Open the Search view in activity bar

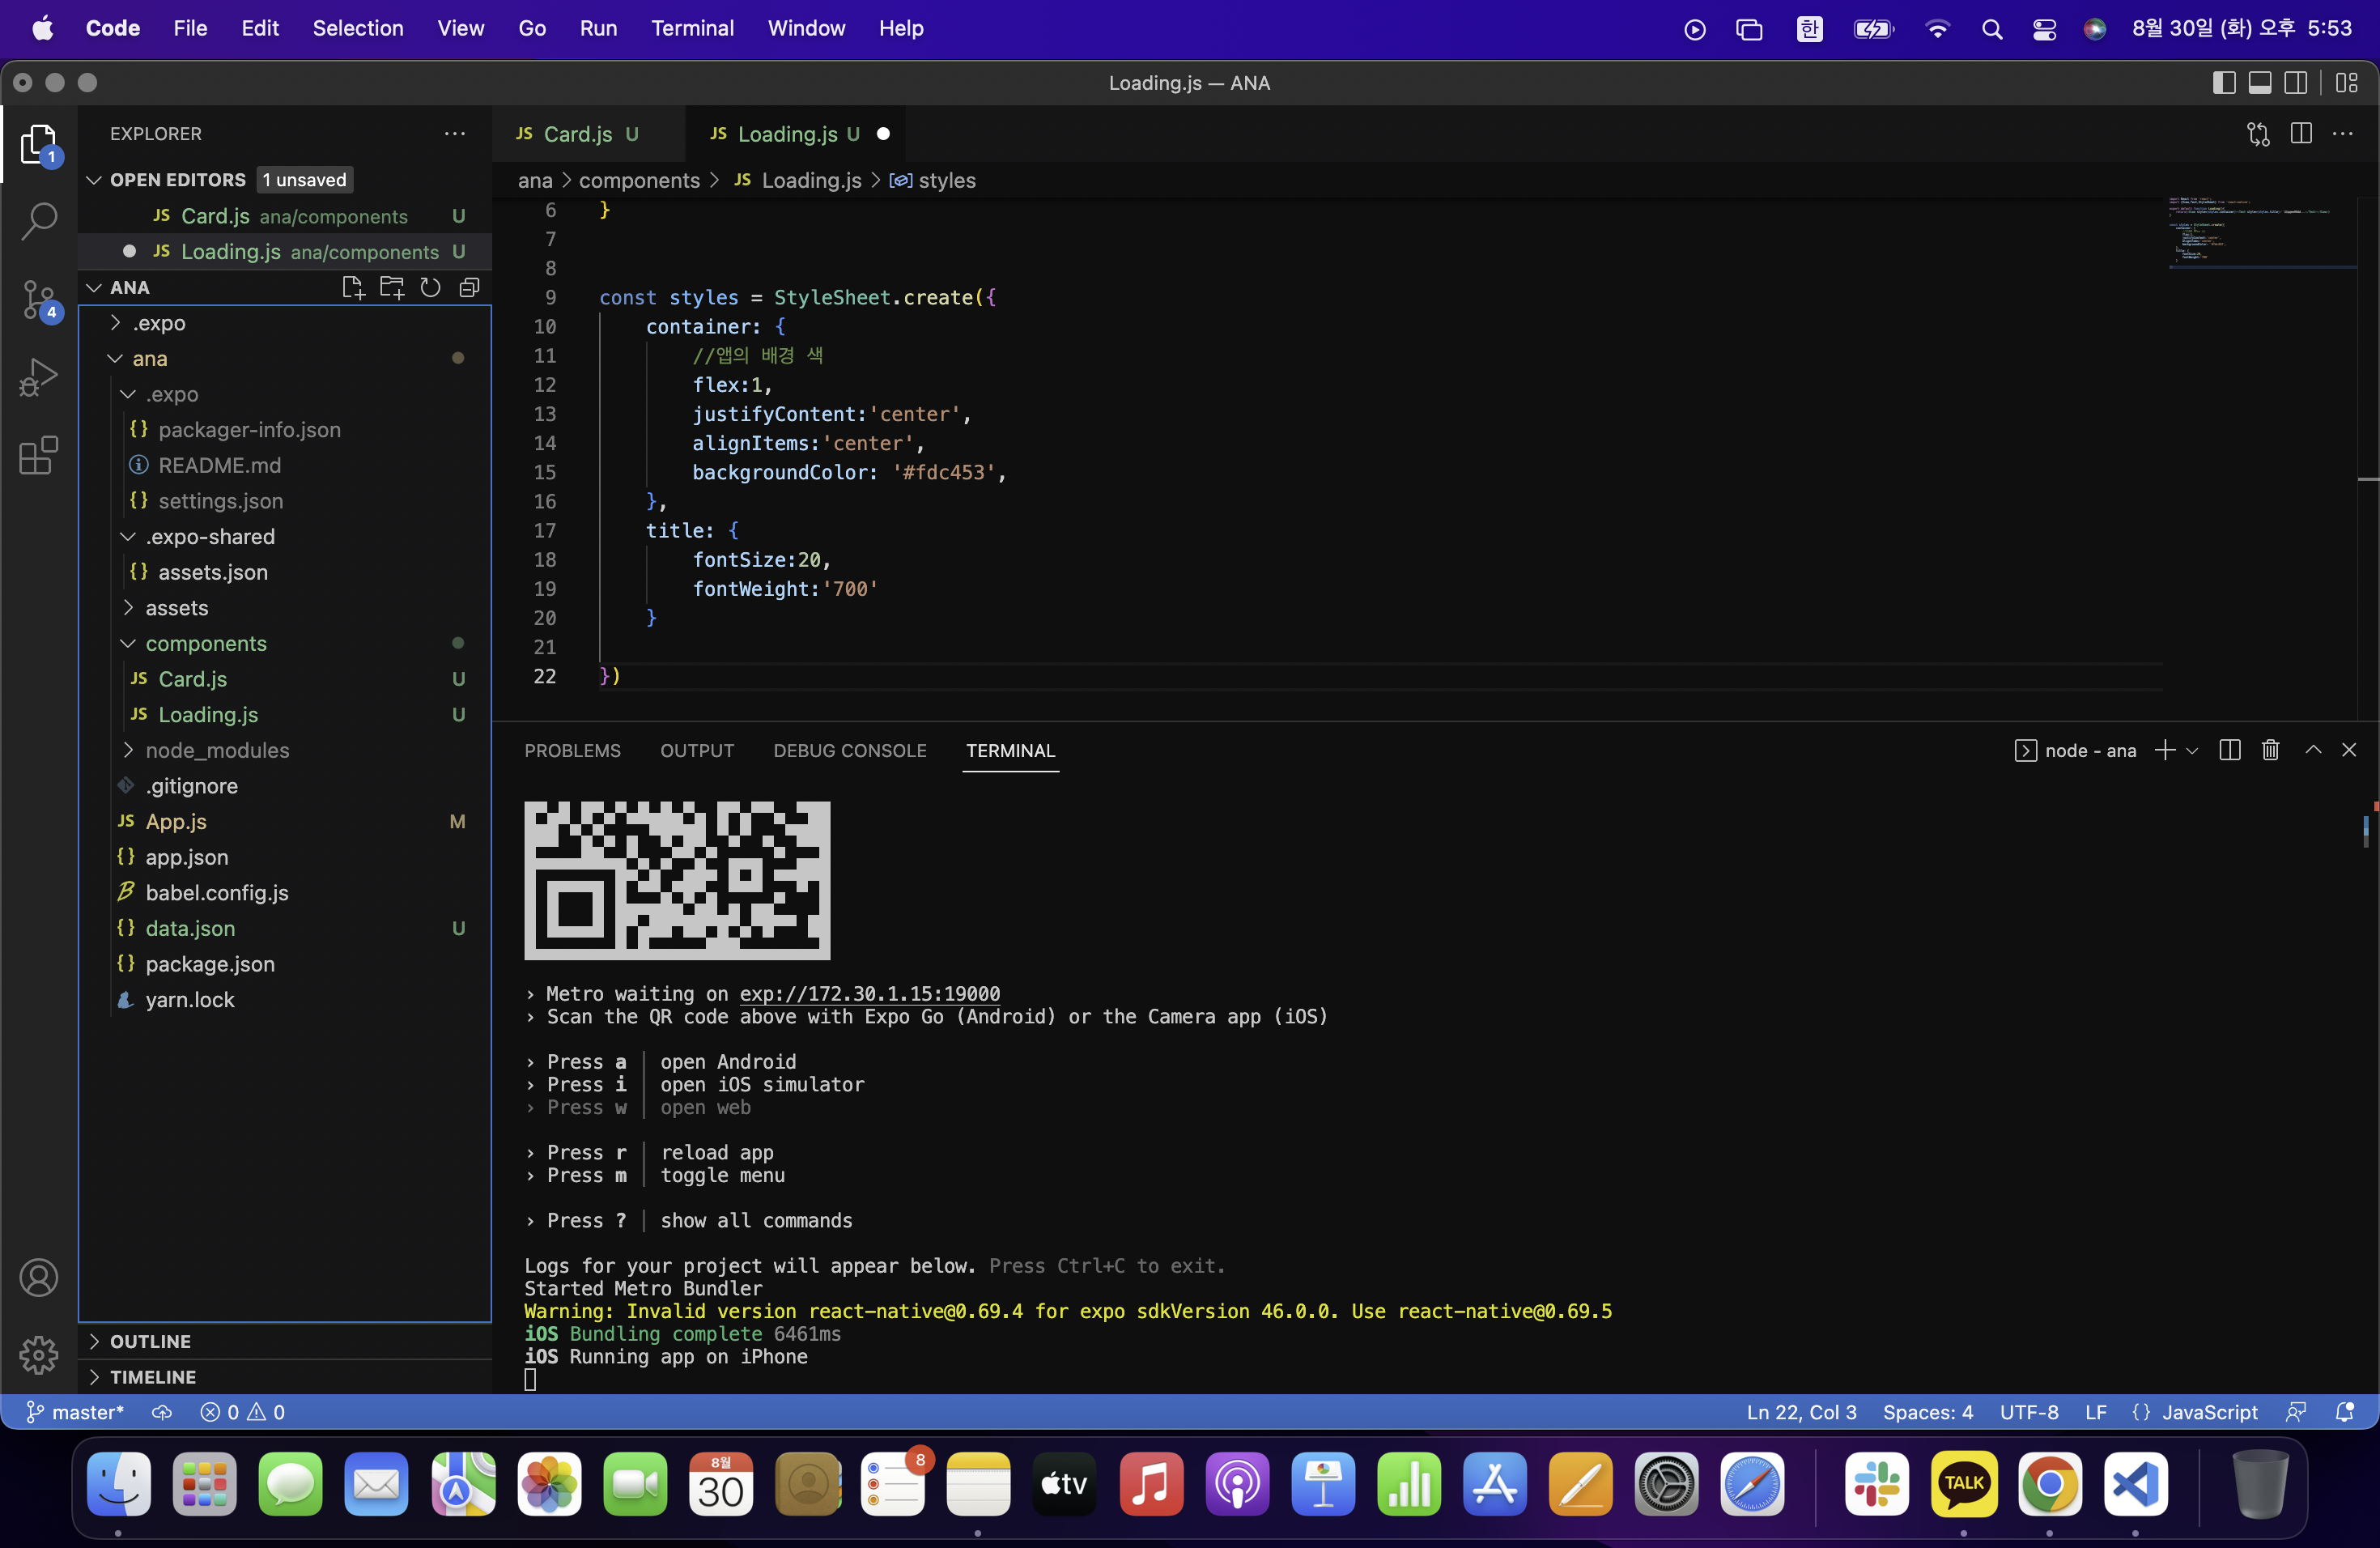point(38,221)
